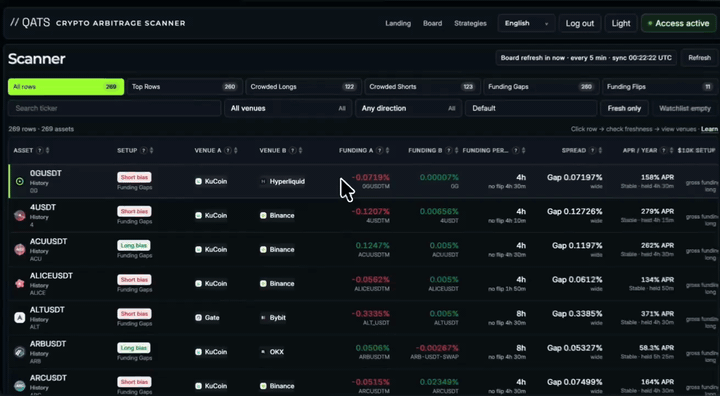Viewport: 720px width, 396px height.
Task: Sort by the APR / Year column arrows
Action: click(x=671, y=151)
